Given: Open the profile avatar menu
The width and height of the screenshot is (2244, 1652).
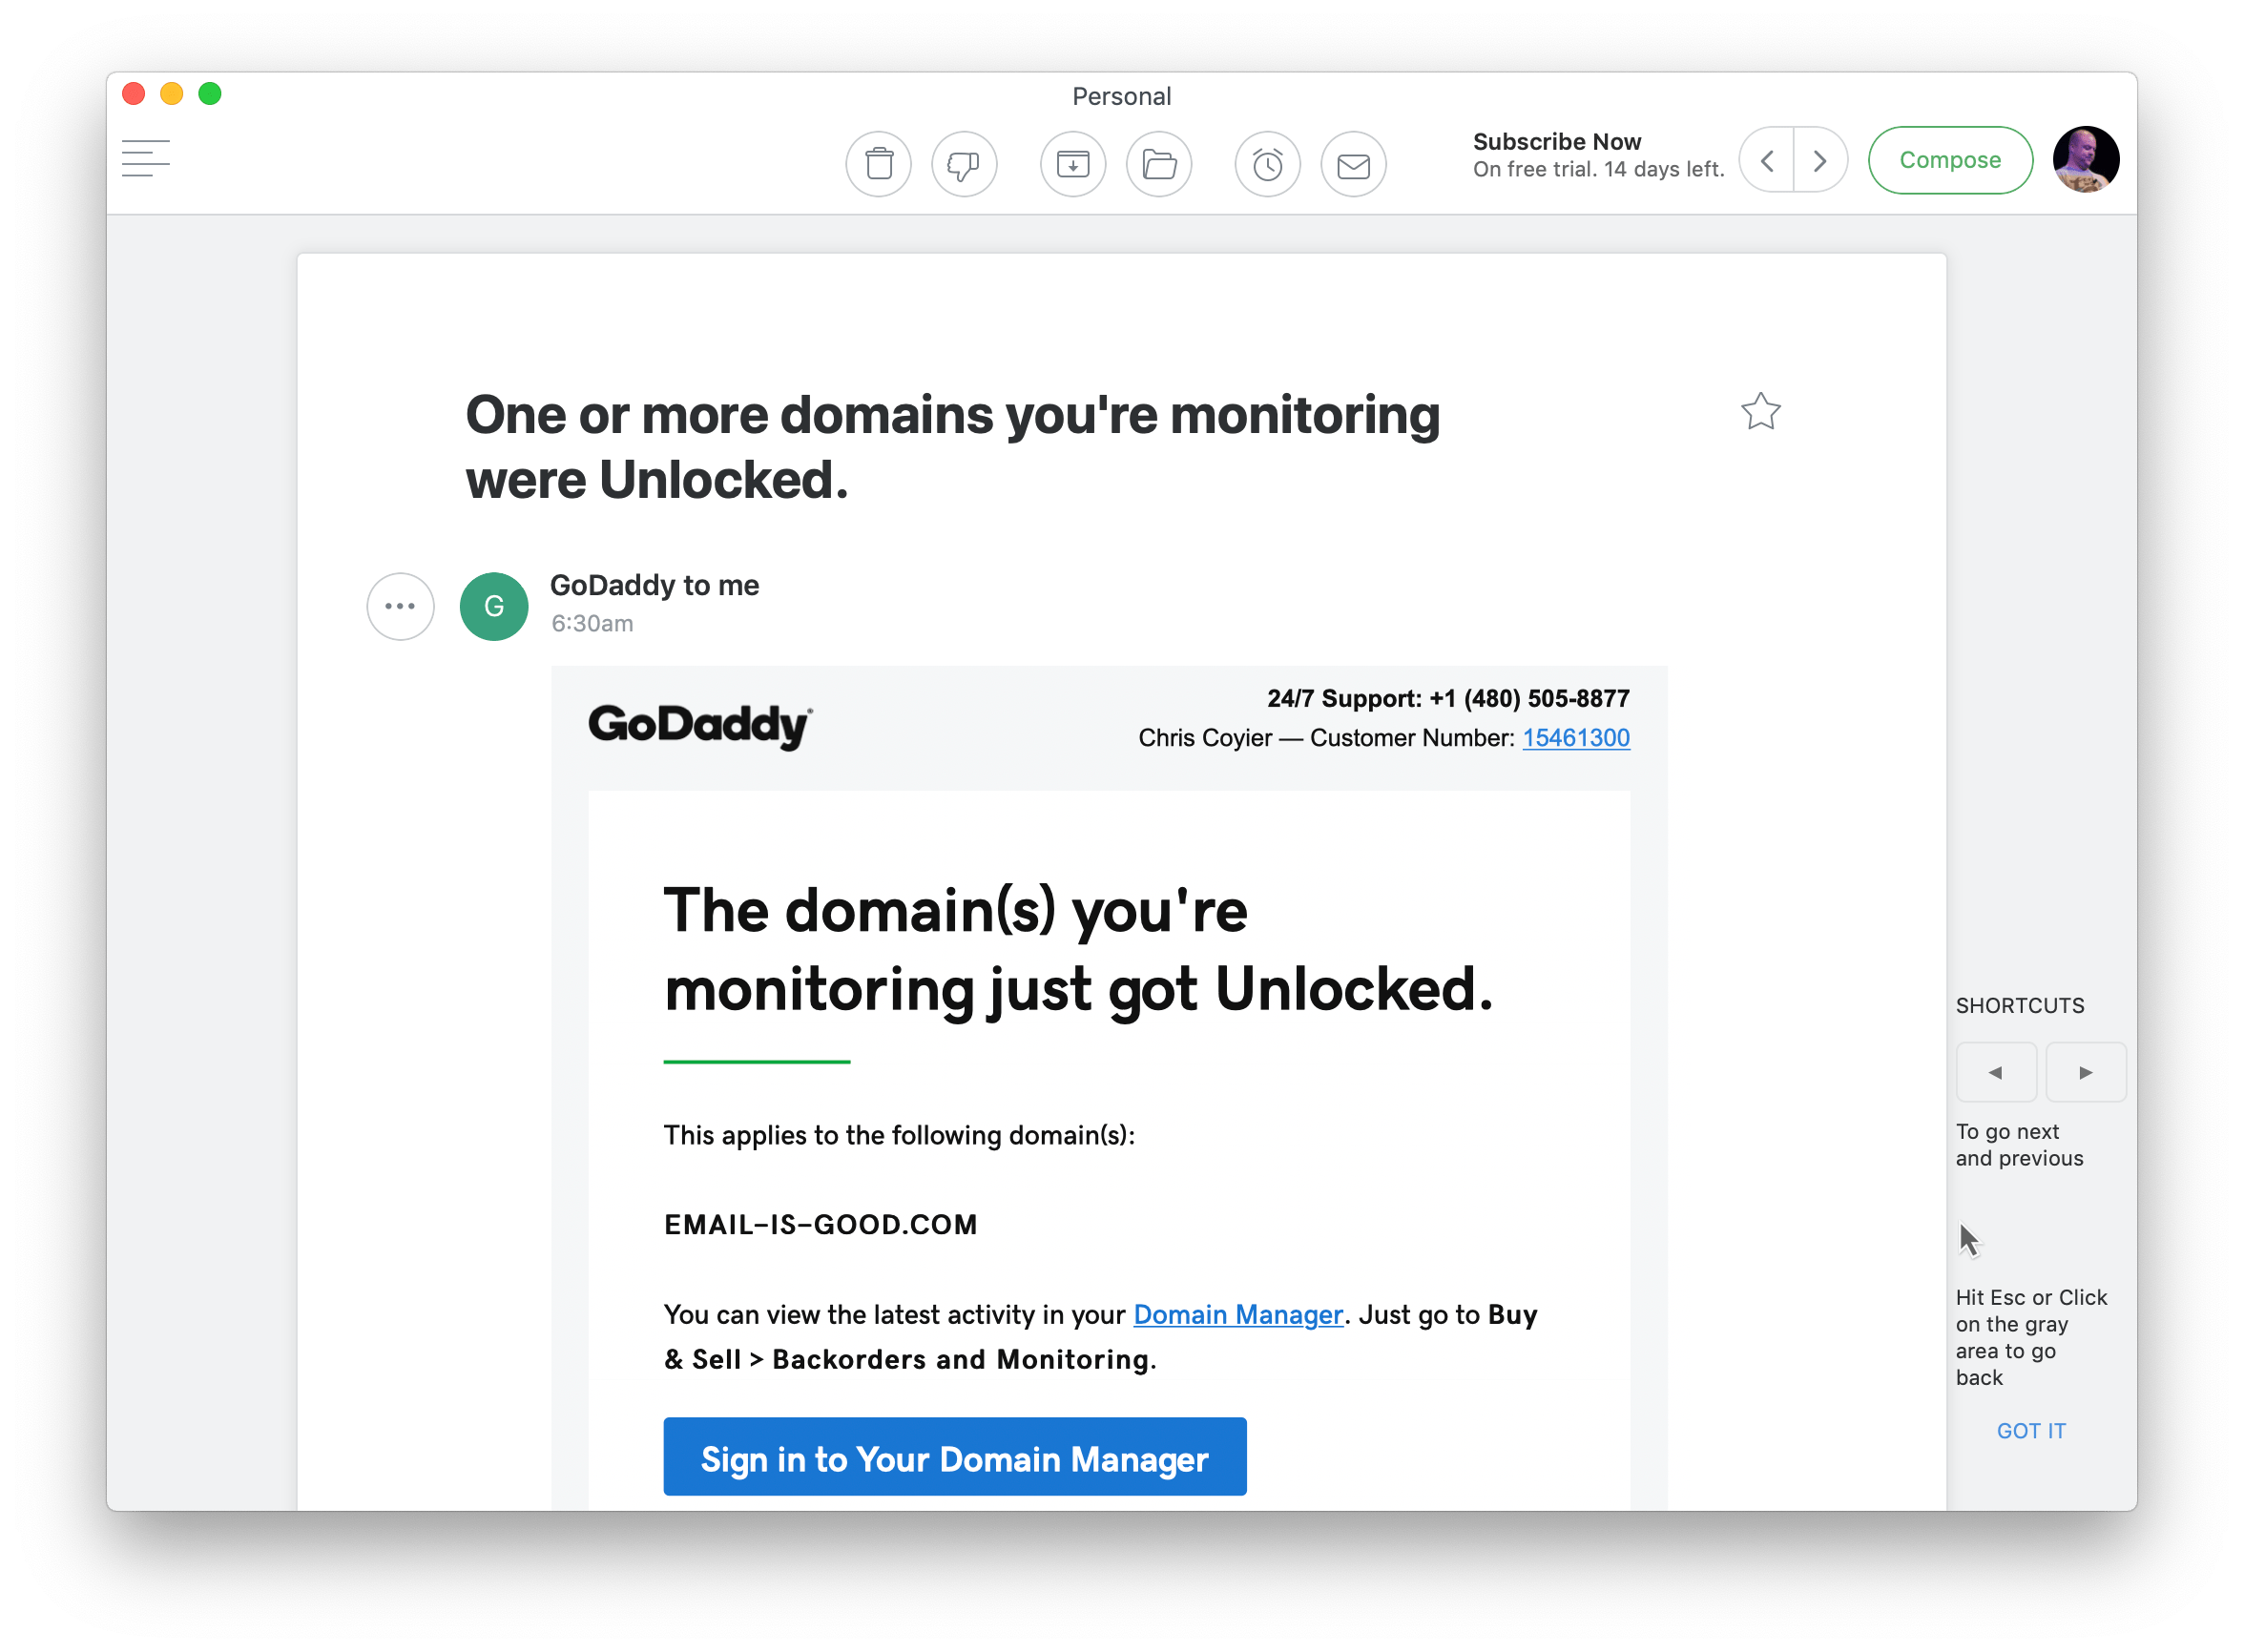Looking at the screenshot, I should tap(2085, 160).
